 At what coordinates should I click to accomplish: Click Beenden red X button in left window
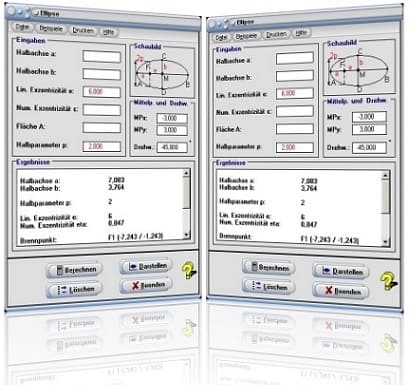(x=147, y=285)
